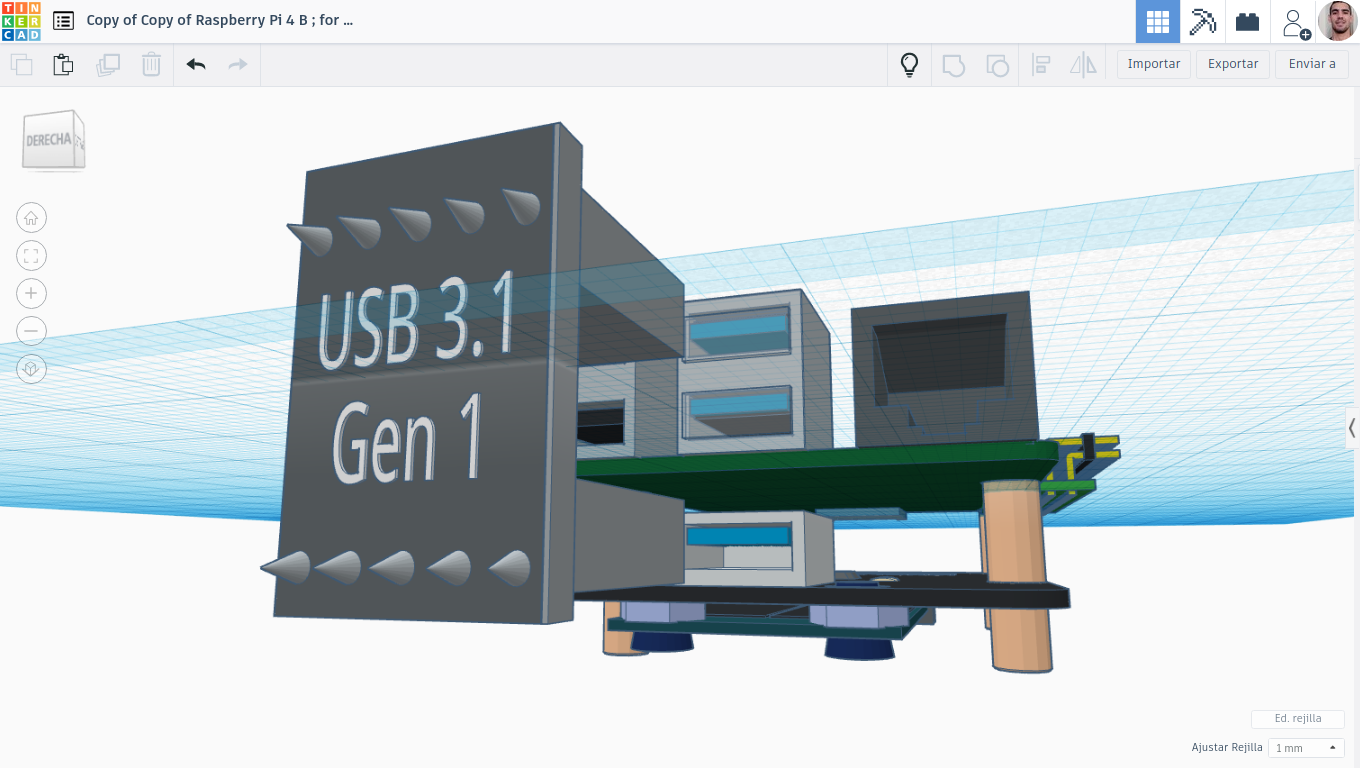
Task: Invite a collaborator with the add-person icon
Action: [1294, 22]
